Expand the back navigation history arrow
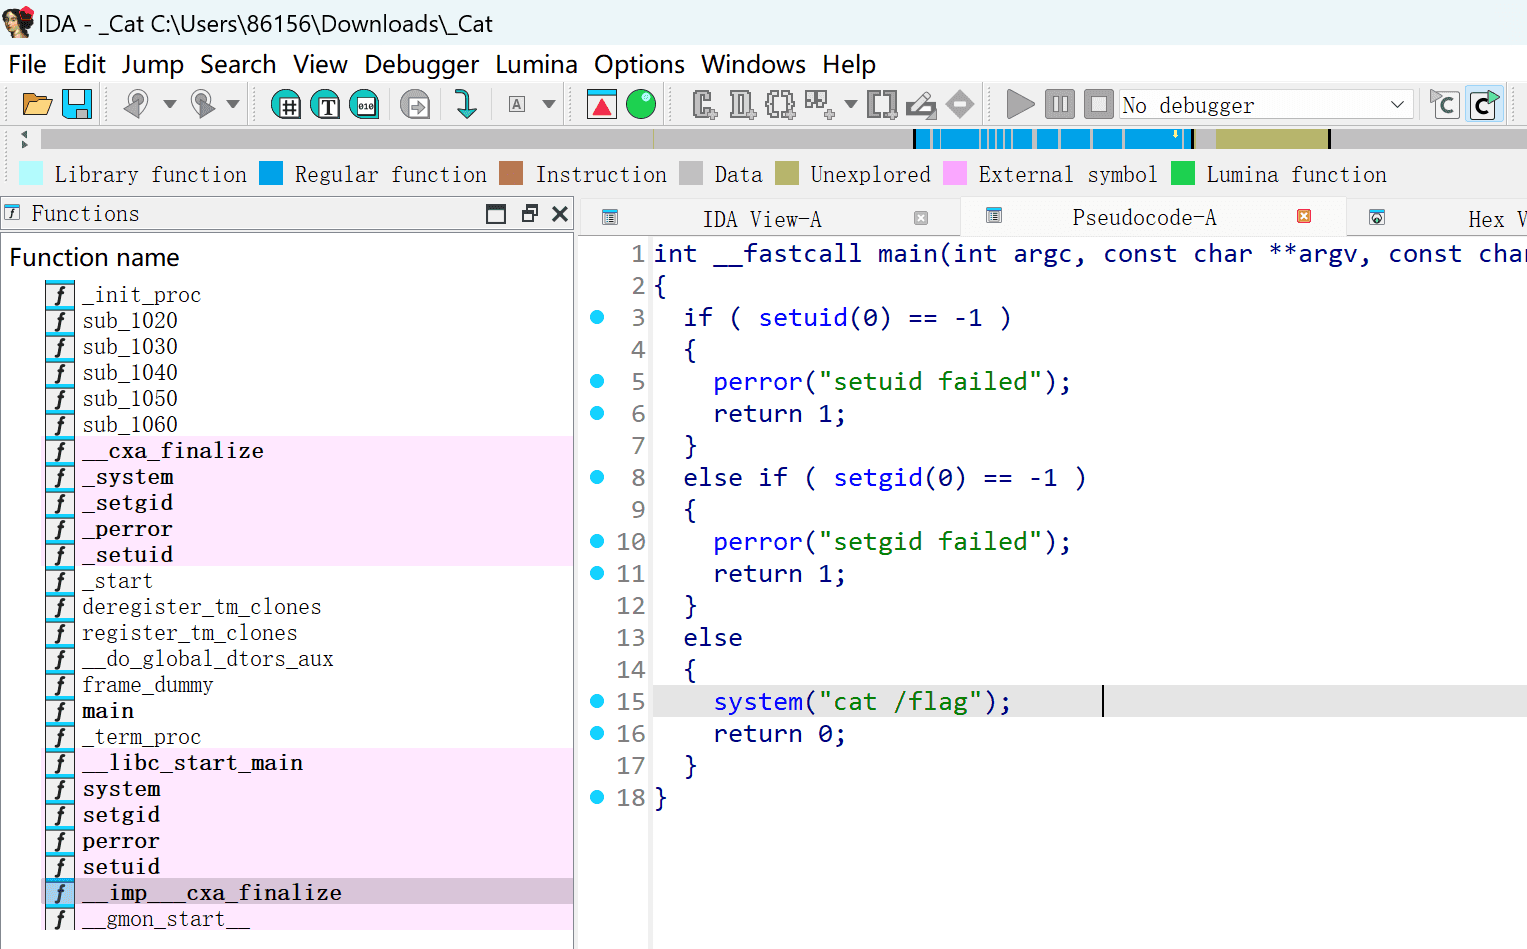The width and height of the screenshot is (1527, 949). (x=170, y=104)
